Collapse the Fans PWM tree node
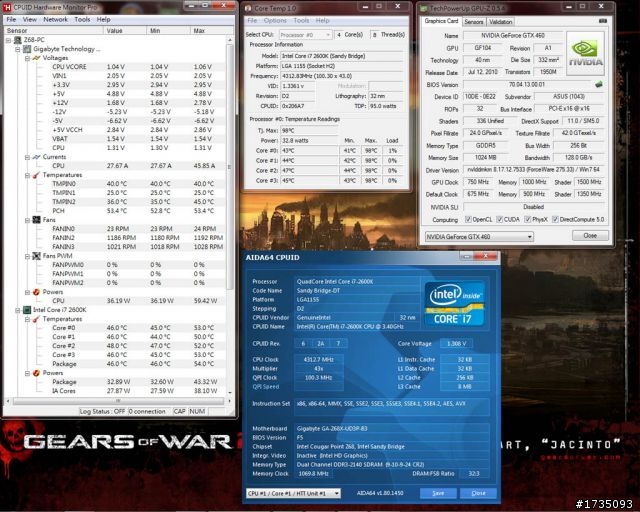Screen dimensions: 640x512 point(27,256)
